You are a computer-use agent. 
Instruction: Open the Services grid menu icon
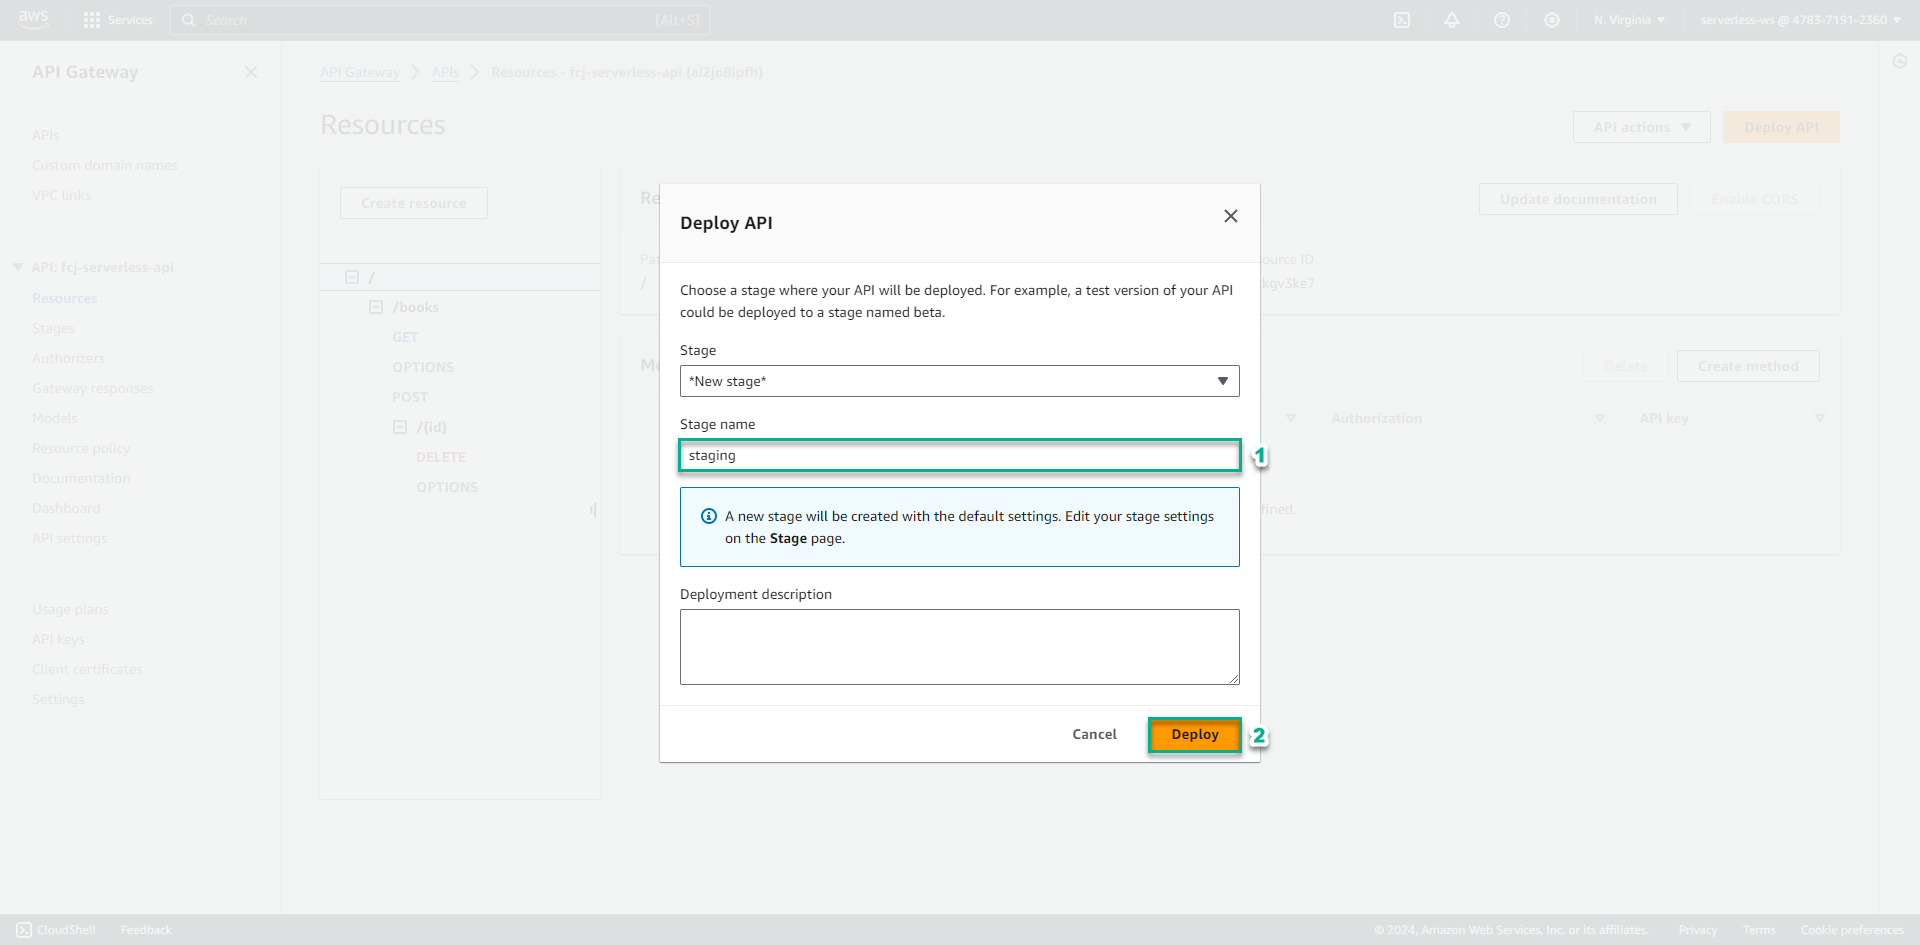(x=92, y=20)
